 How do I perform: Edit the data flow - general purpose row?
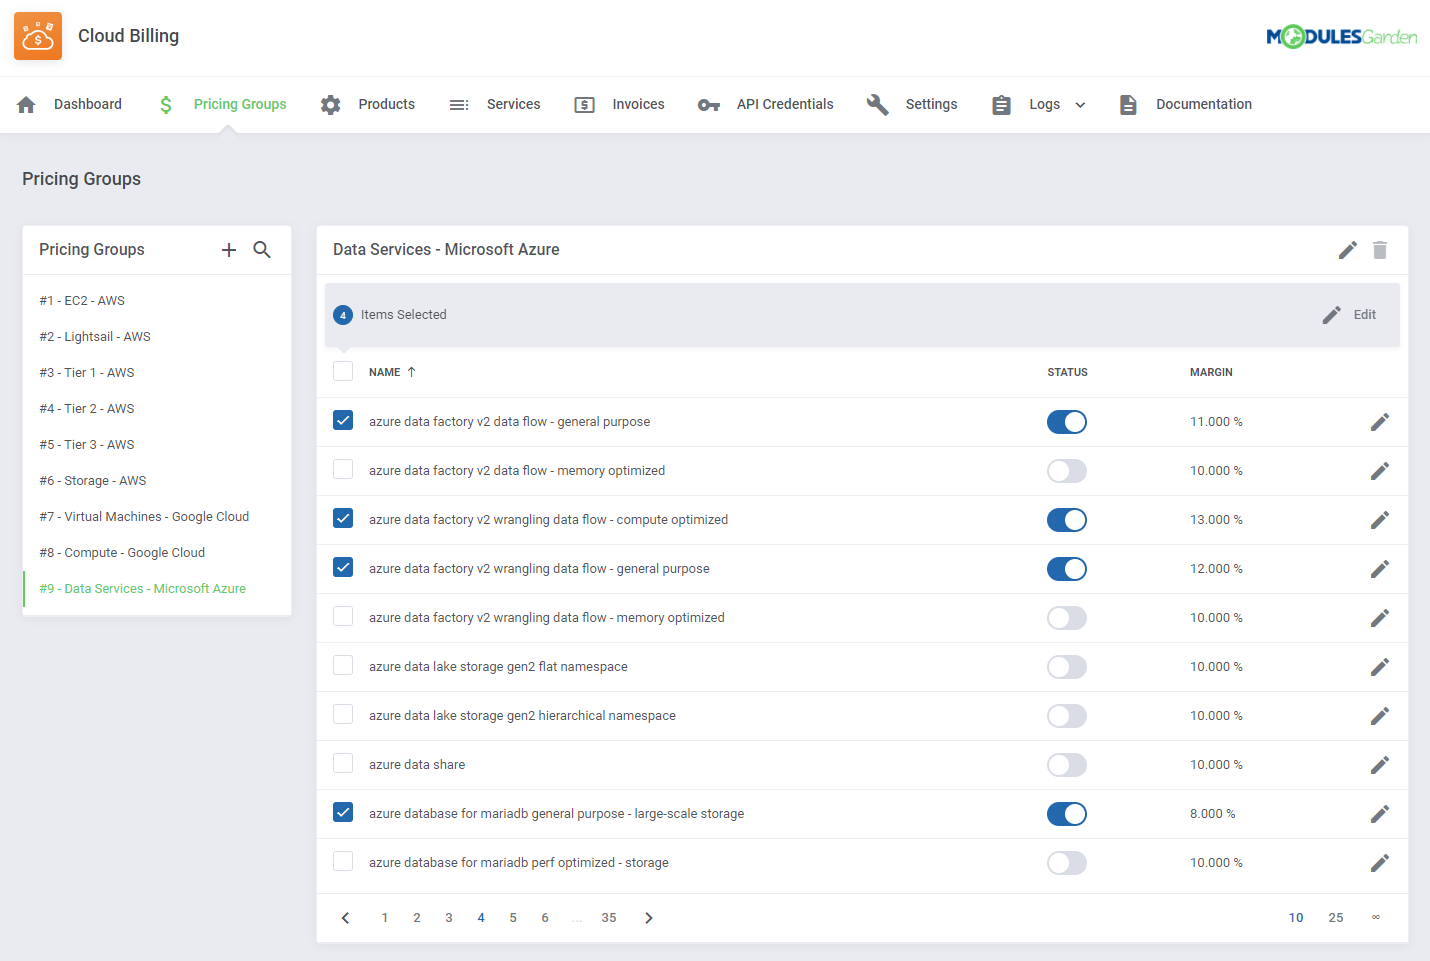[x=1380, y=422]
